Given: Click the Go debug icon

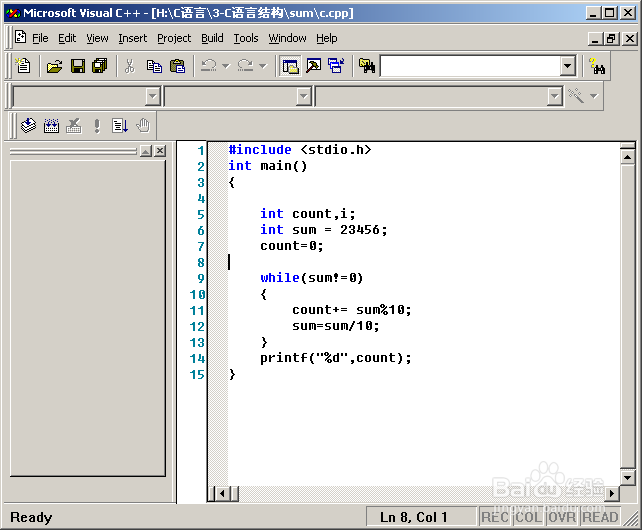Looking at the screenshot, I should 120,126.
